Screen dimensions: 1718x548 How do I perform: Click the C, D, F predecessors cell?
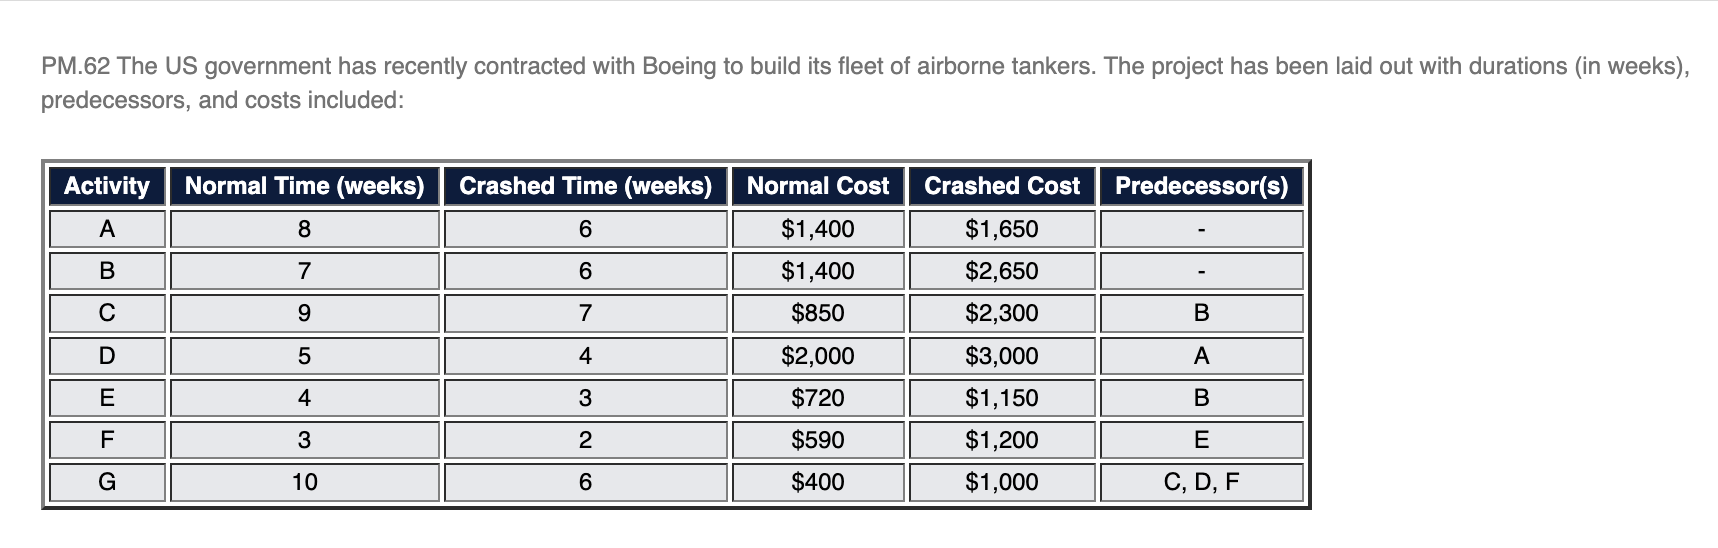(1201, 482)
